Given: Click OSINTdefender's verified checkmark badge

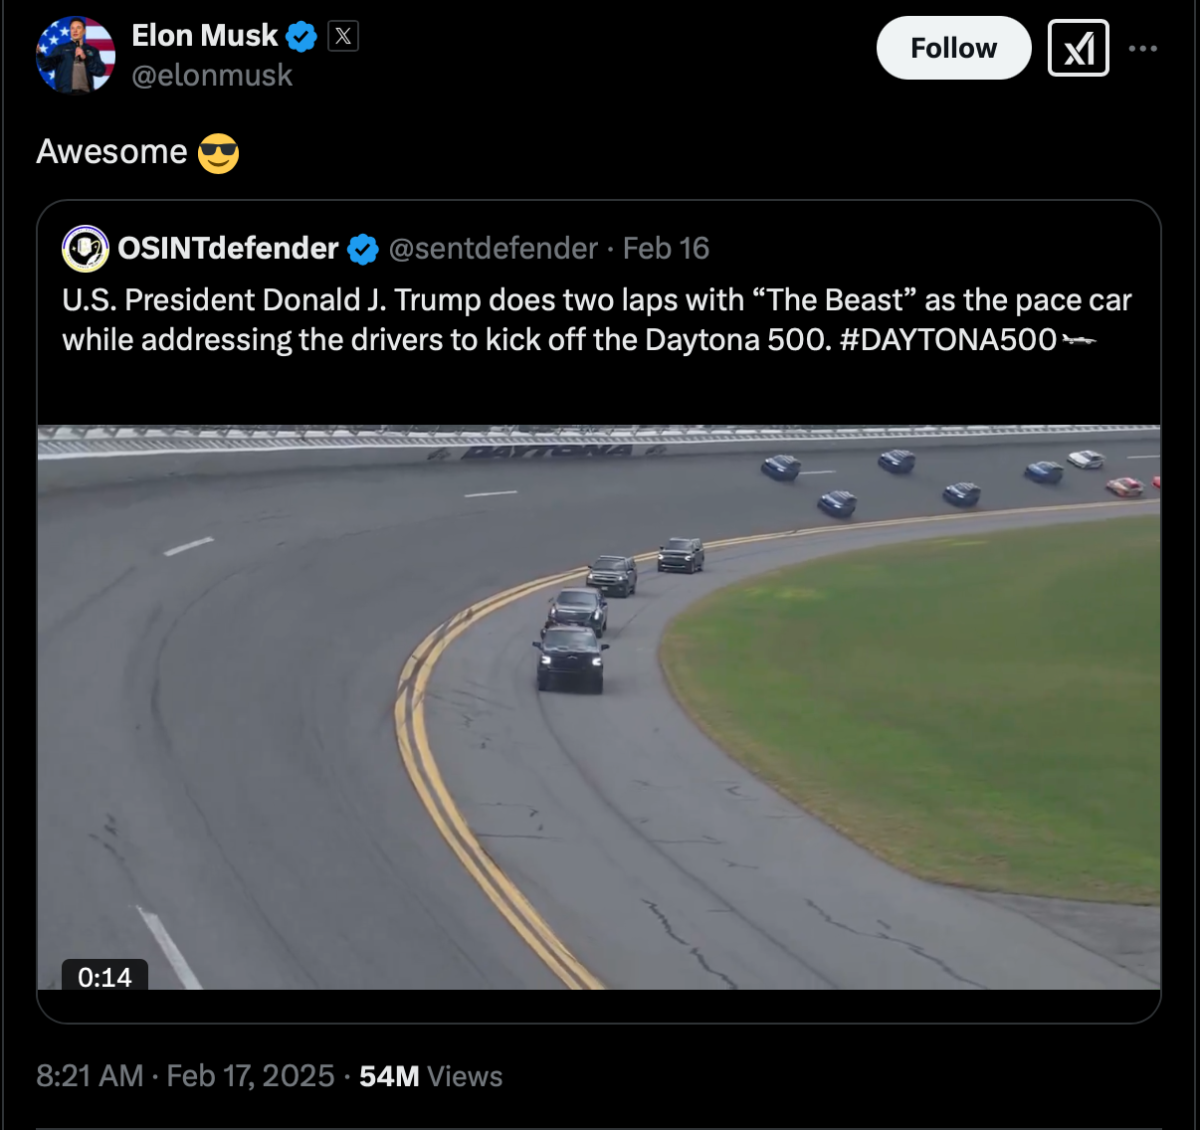Looking at the screenshot, I should click(363, 249).
